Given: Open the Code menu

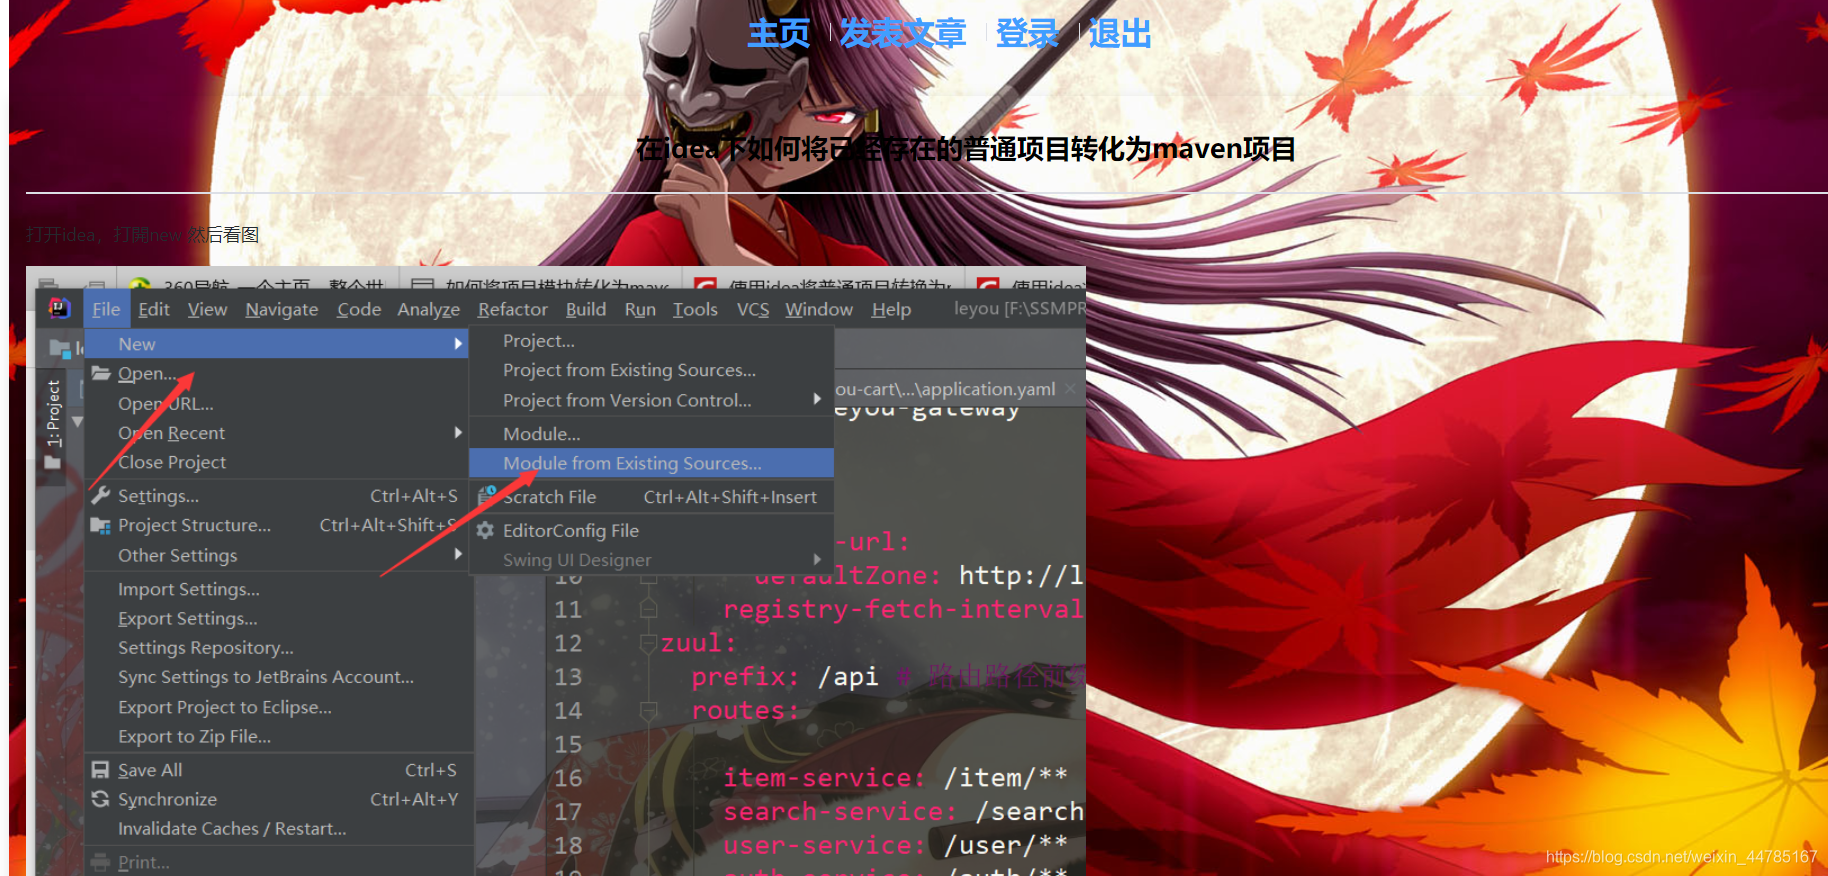Looking at the screenshot, I should 359,309.
